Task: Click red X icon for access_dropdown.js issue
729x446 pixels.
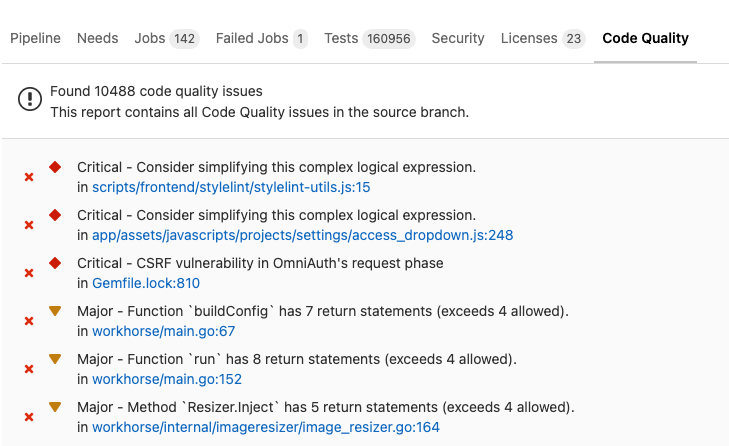Action: [29, 225]
